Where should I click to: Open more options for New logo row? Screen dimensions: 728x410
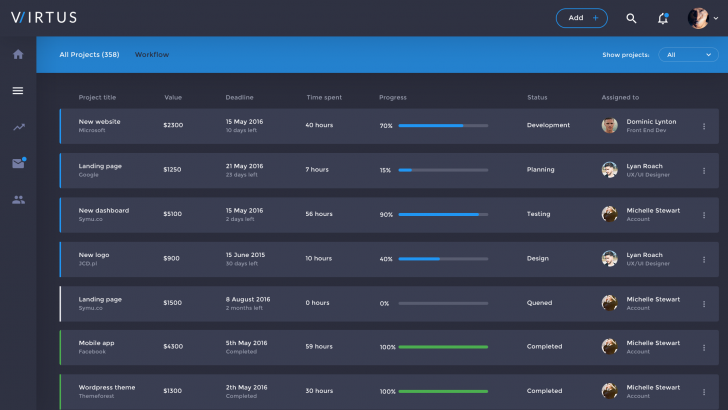(x=704, y=260)
